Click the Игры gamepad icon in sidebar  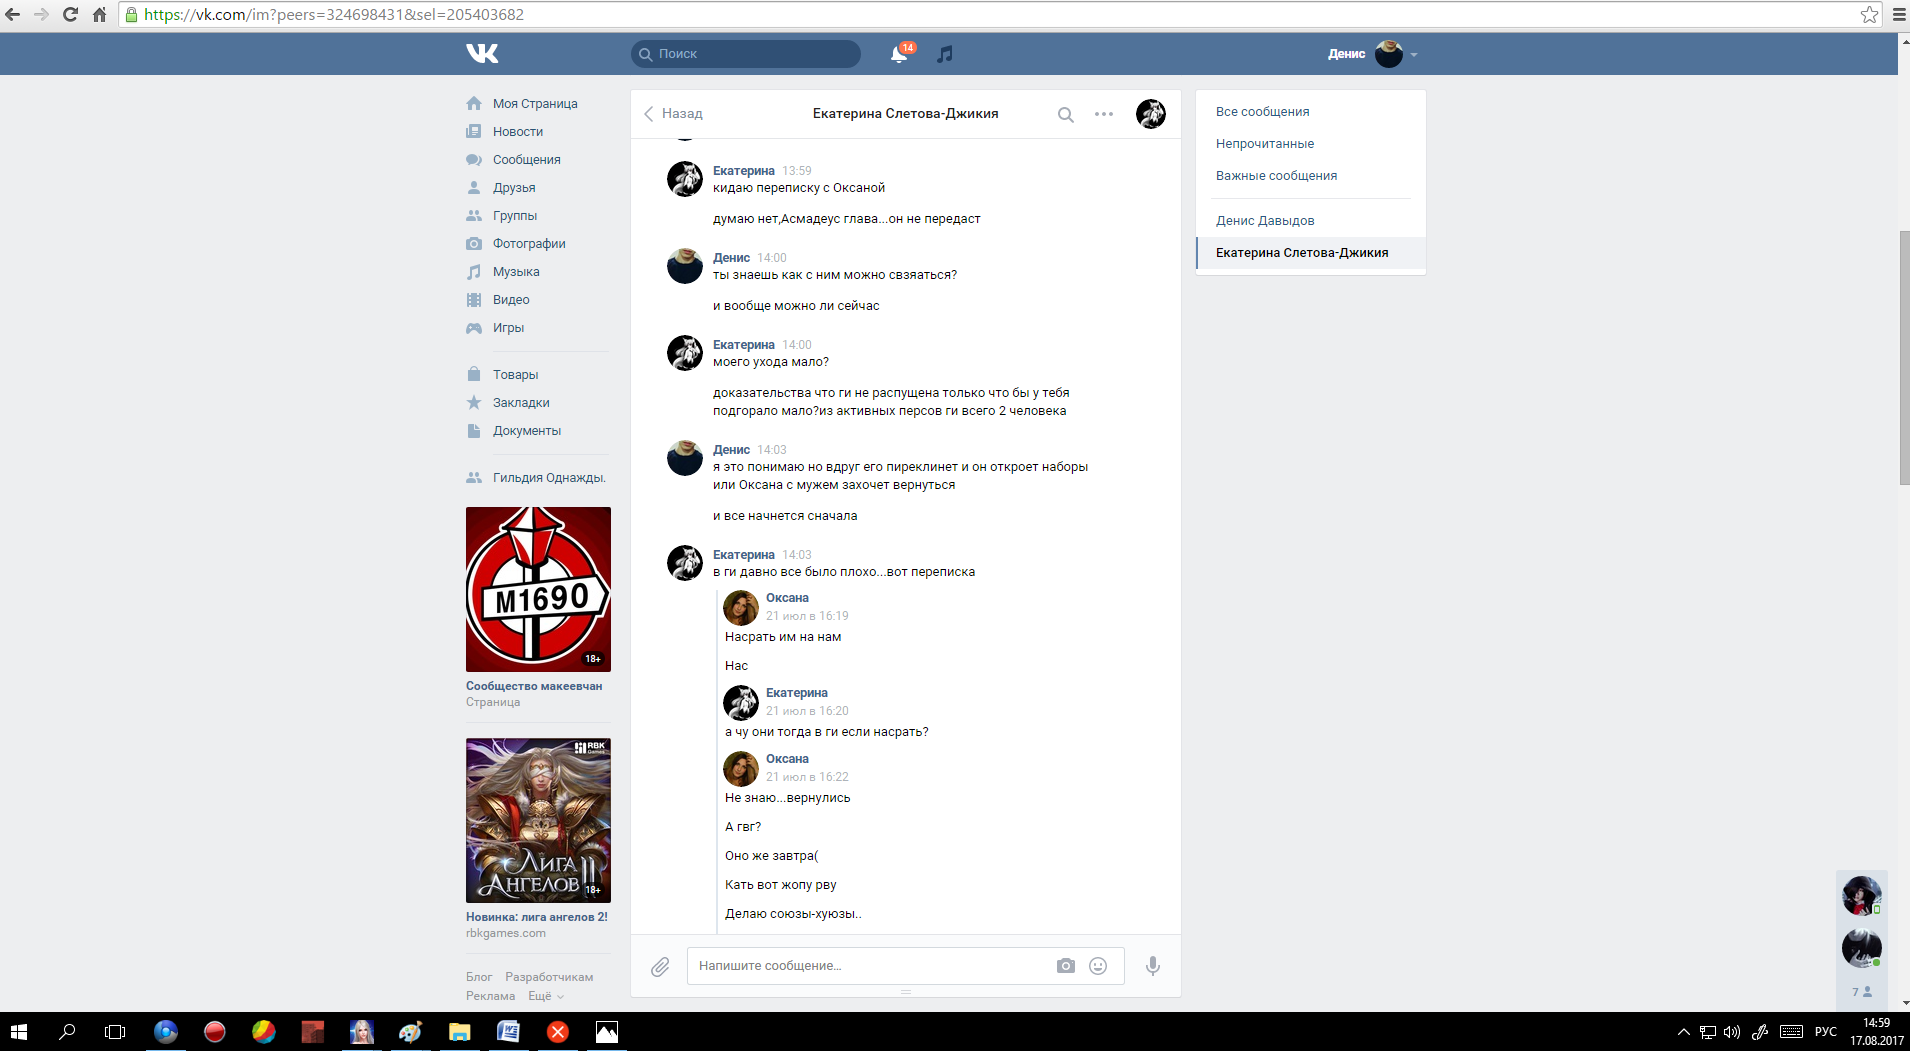474,328
